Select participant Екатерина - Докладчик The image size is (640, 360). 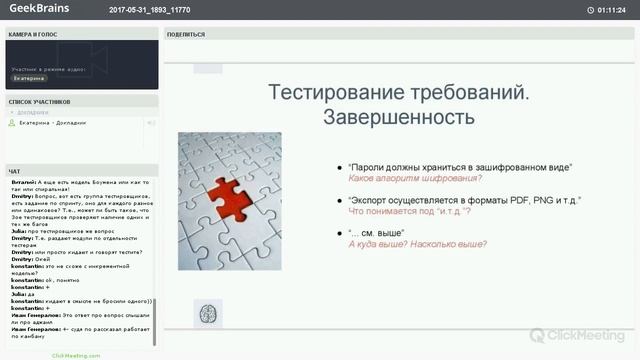[x=53, y=123]
